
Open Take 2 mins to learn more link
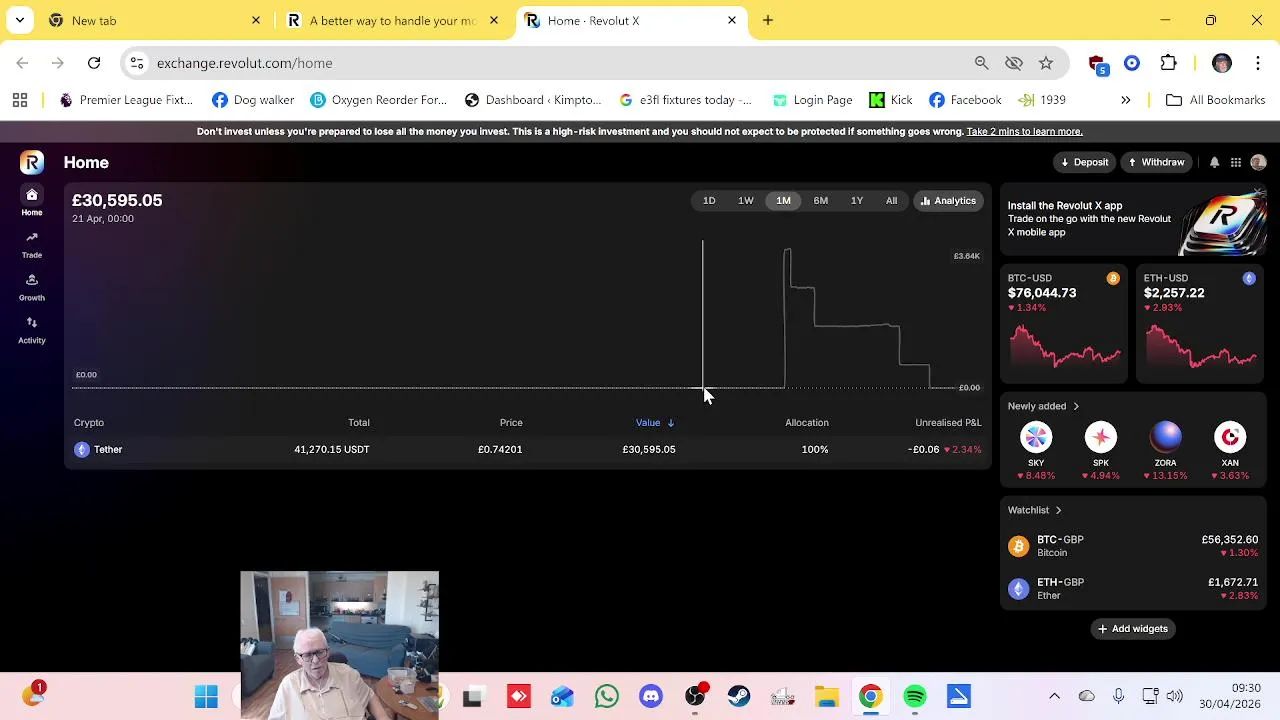[1024, 131]
